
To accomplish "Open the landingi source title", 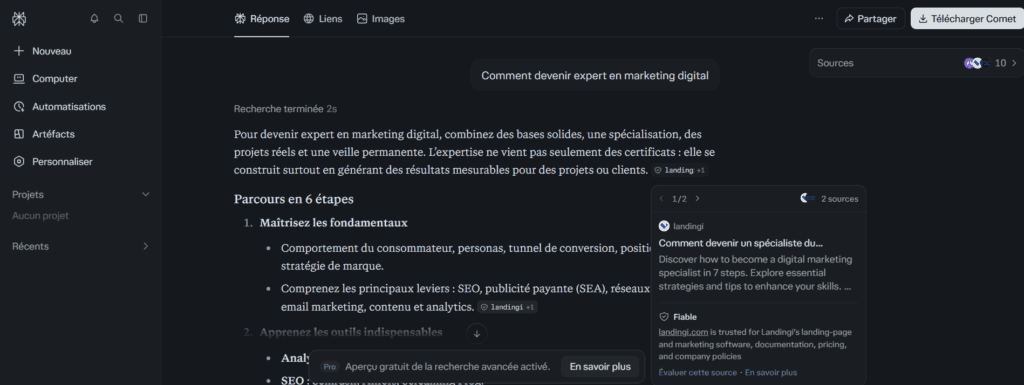I will pos(741,243).
